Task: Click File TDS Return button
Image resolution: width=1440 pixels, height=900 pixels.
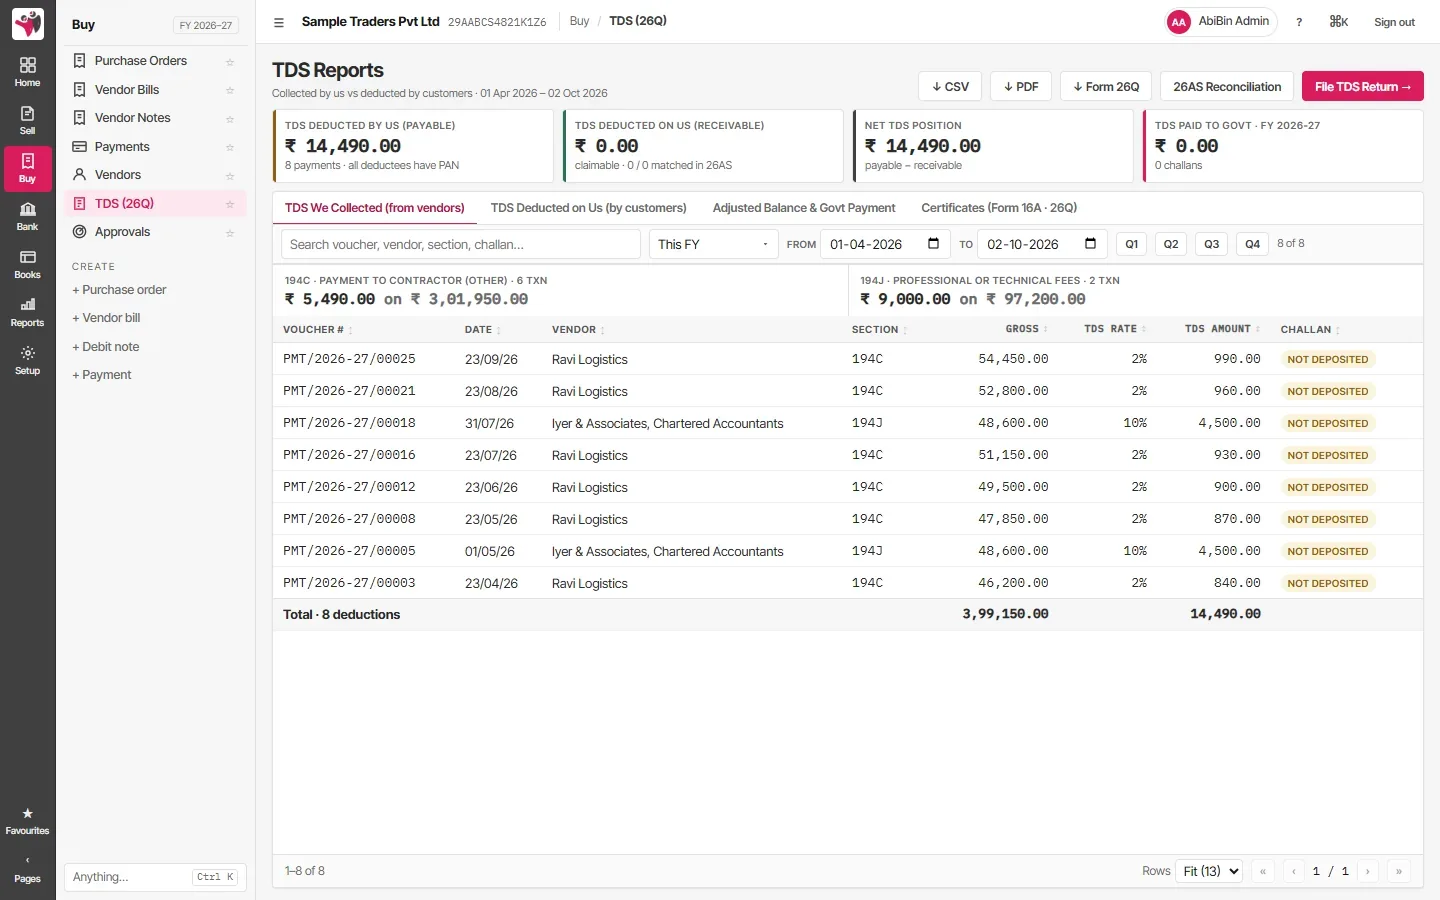Action: (1362, 86)
